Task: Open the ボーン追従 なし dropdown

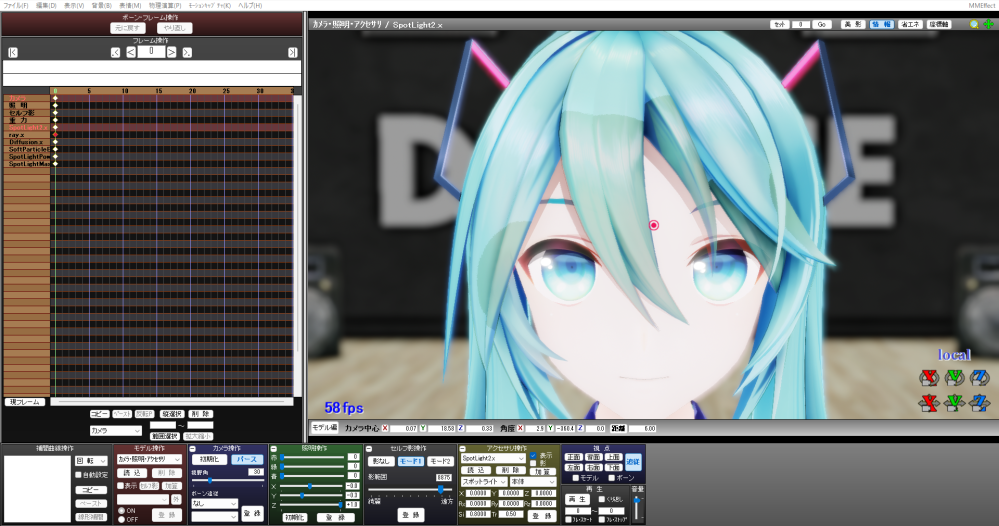Action: pyautogui.click(x=214, y=503)
